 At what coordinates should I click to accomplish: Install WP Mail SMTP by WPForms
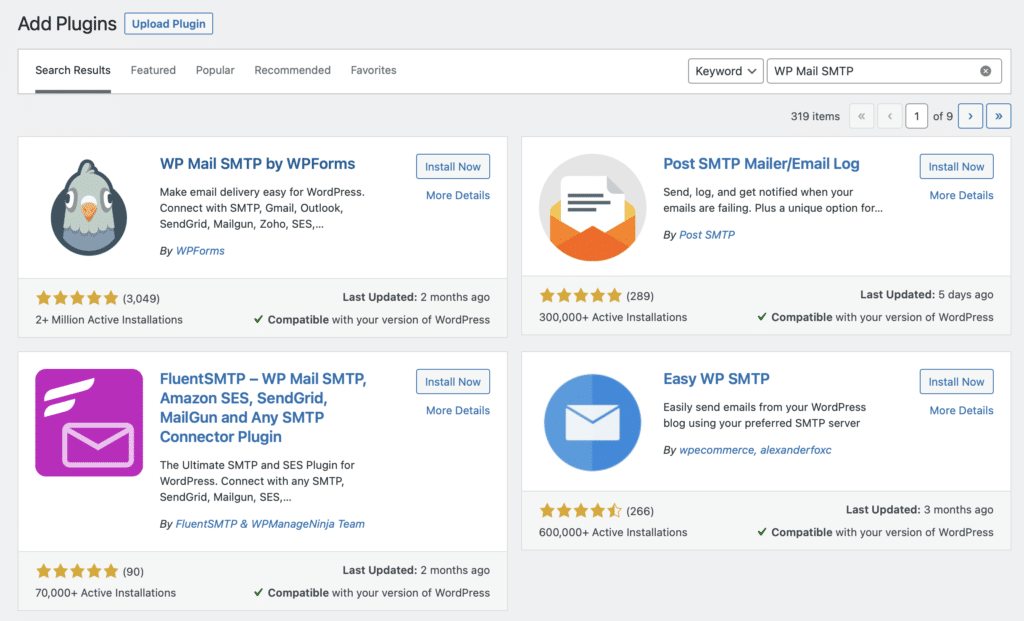pos(453,167)
